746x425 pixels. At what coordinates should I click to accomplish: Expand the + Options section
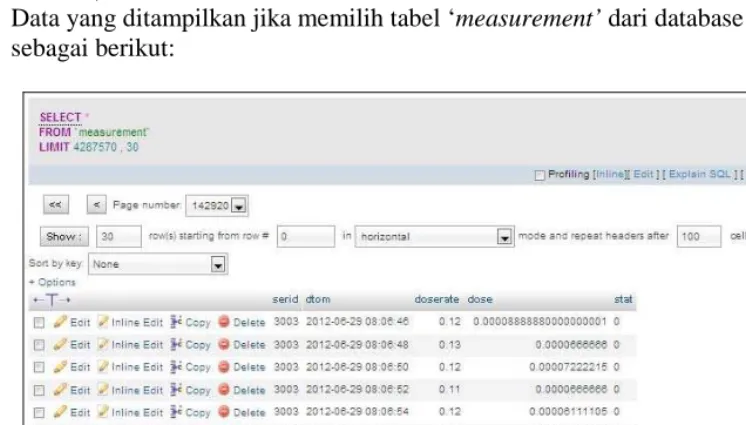coord(52,282)
